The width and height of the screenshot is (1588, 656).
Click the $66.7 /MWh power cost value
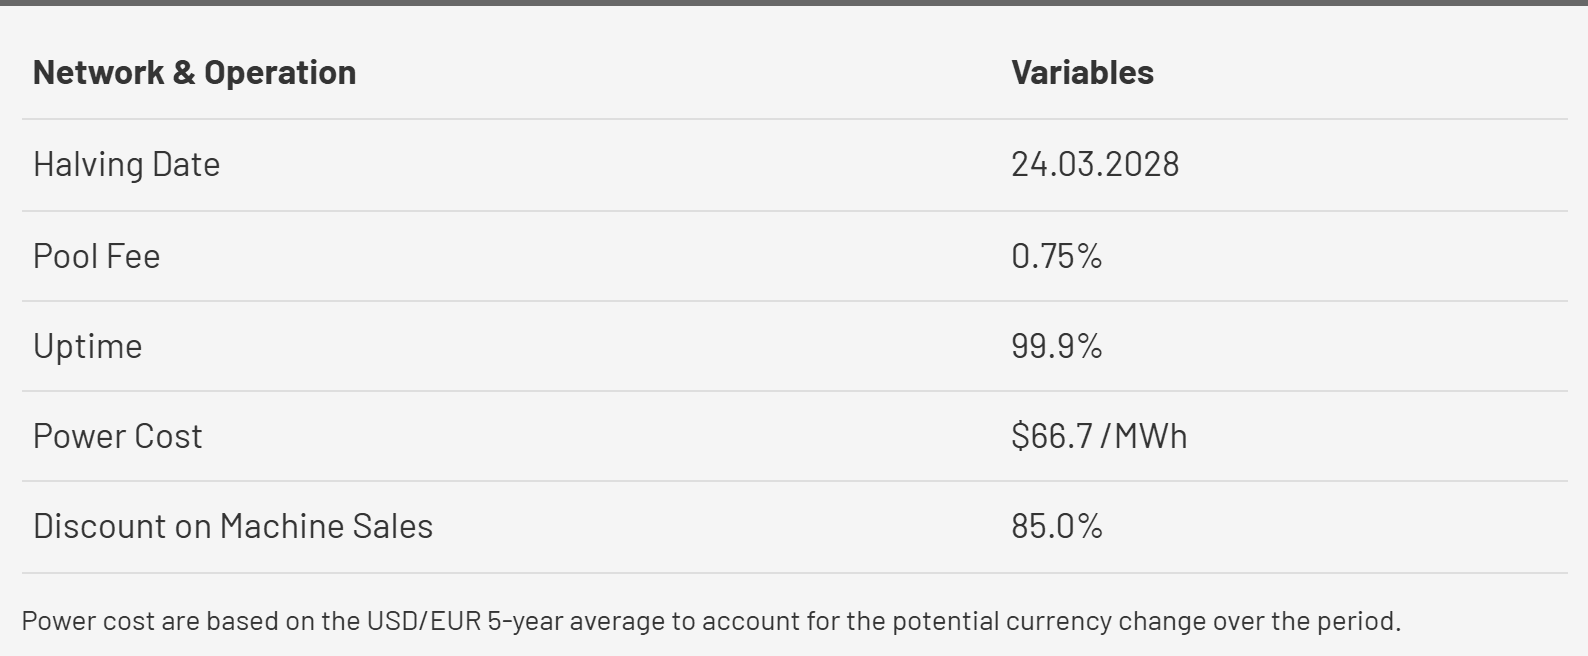(x=1098, y=437)
